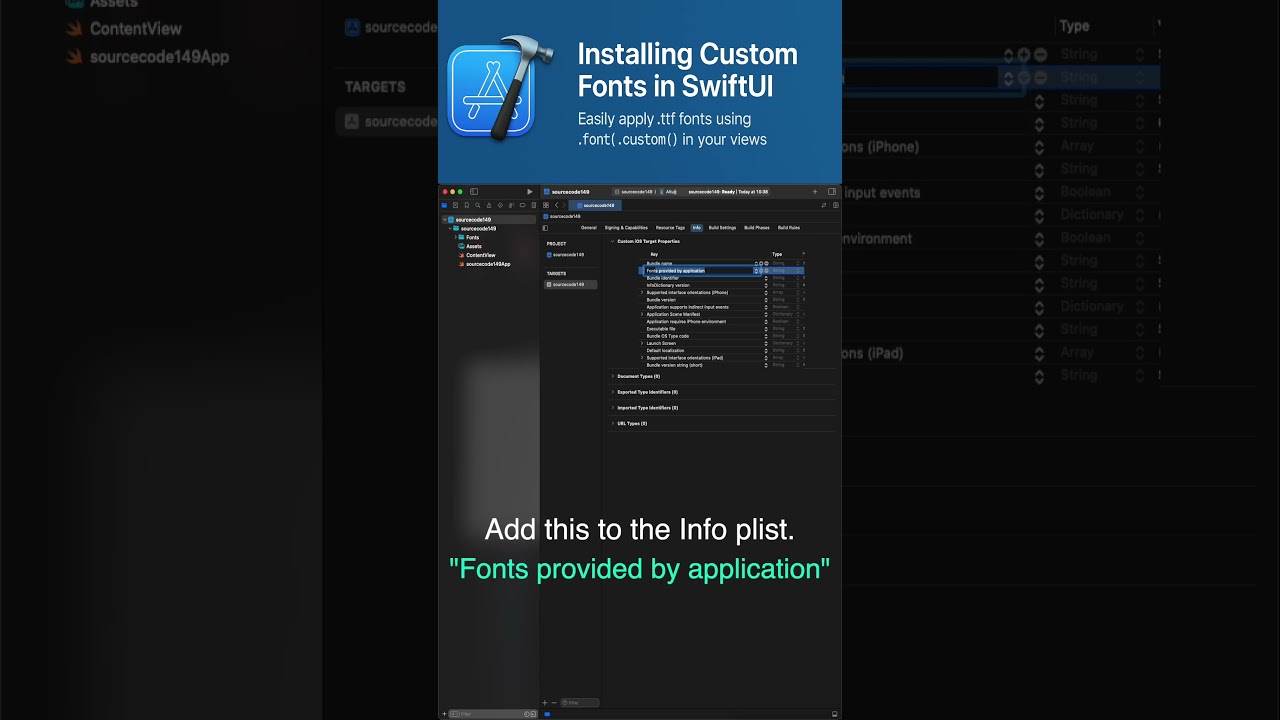Add a file with plus in navigator bottom bar

coord(444,714)
